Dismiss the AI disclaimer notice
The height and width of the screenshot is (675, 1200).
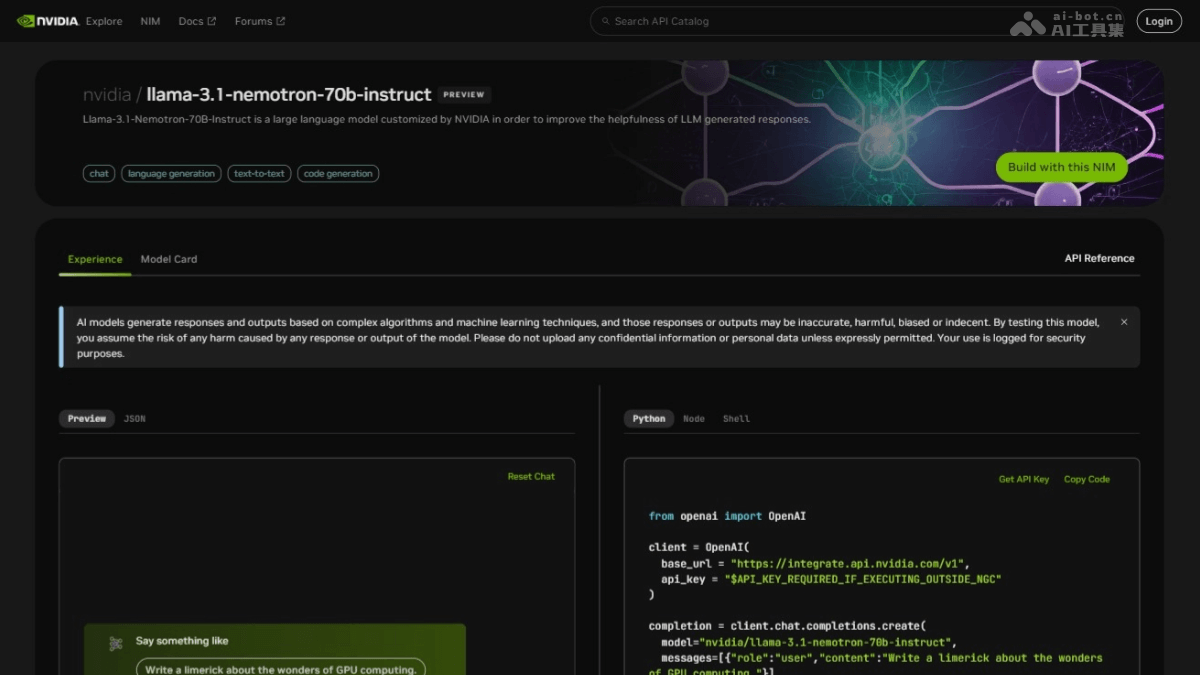tap(1124, 322)
